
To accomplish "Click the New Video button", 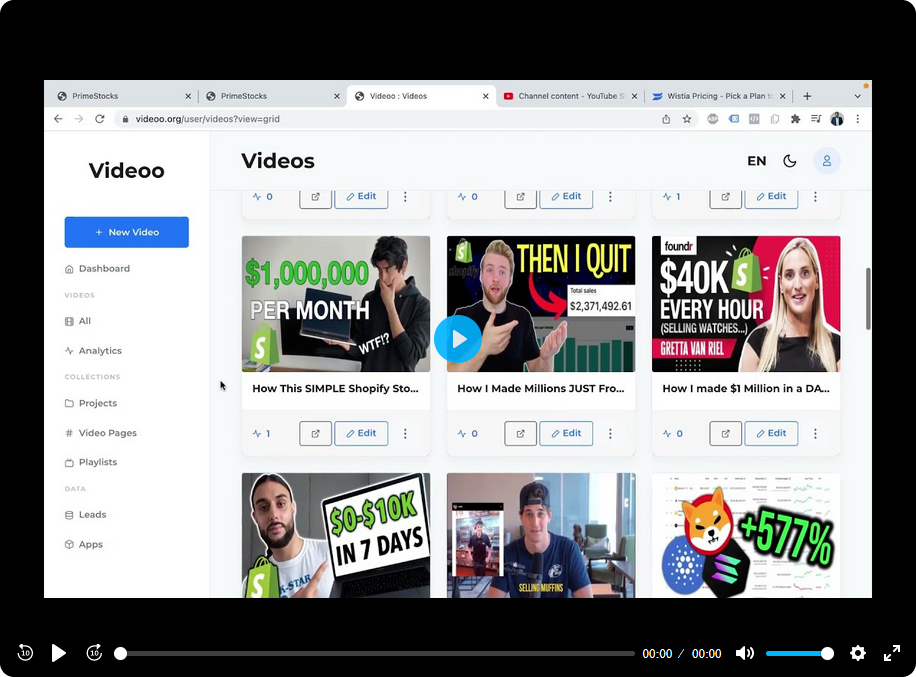I will [x=127, y=232].
